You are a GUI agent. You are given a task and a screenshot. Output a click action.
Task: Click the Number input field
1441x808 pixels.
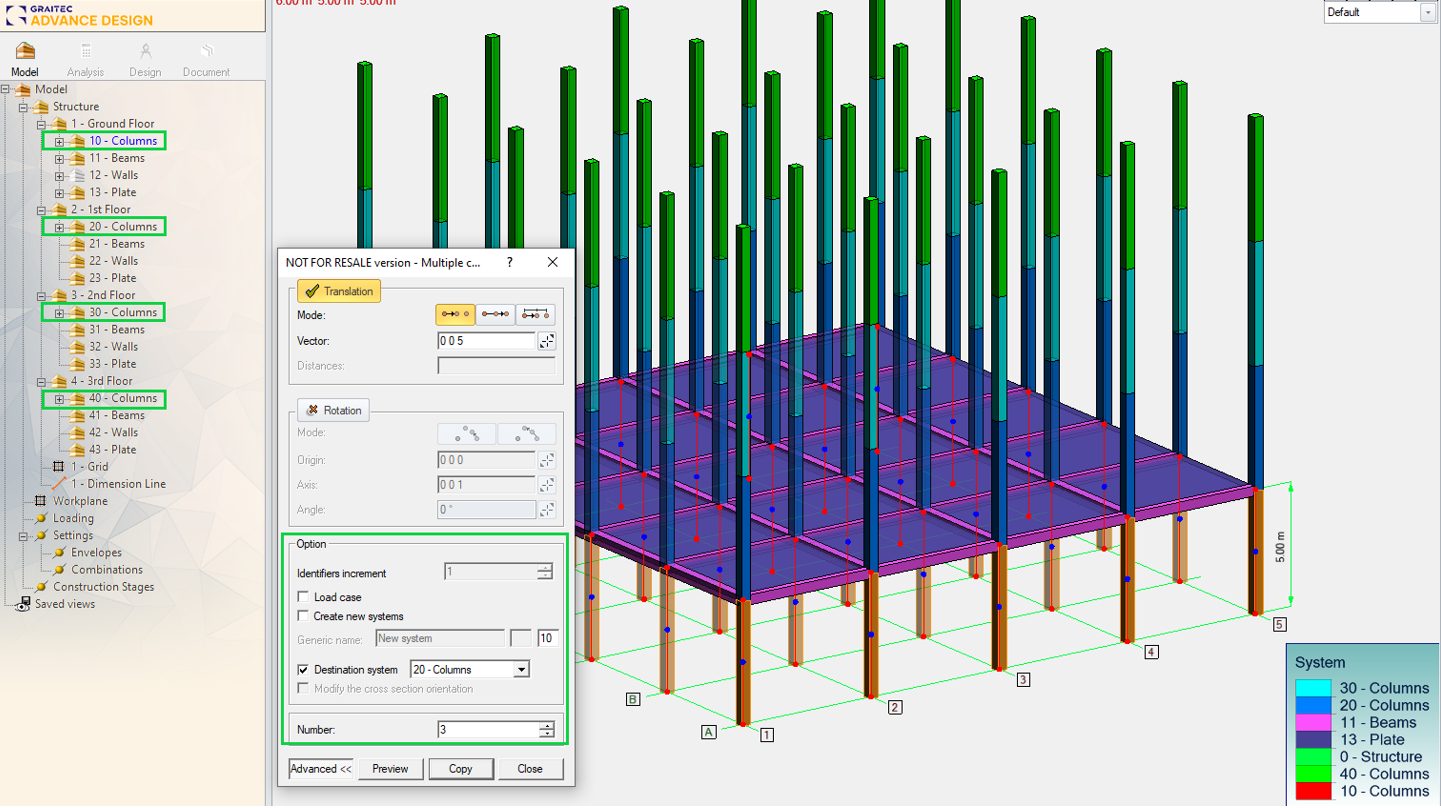point(487,730)
